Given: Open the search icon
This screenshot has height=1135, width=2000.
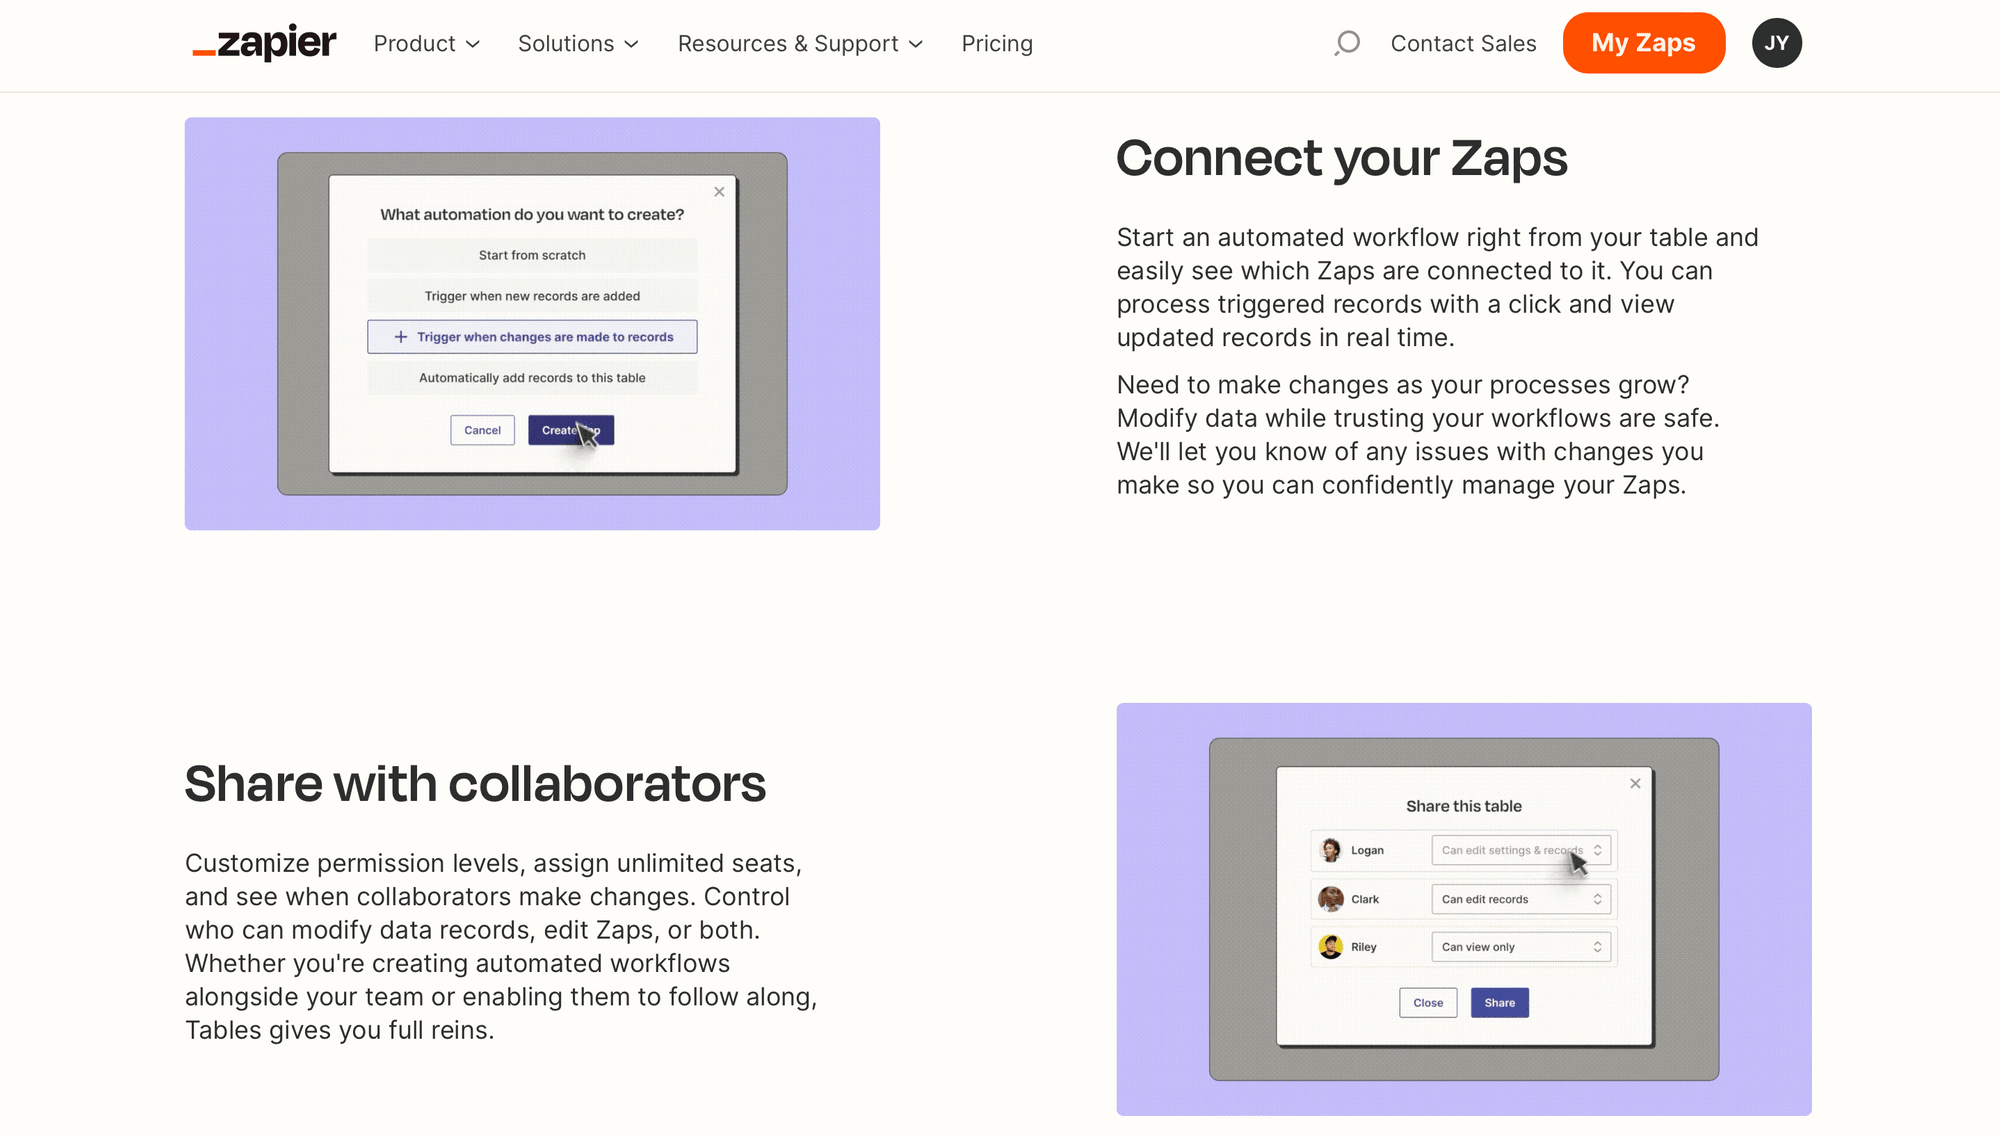Looking at the screenshot, I should pos(1346,43).
